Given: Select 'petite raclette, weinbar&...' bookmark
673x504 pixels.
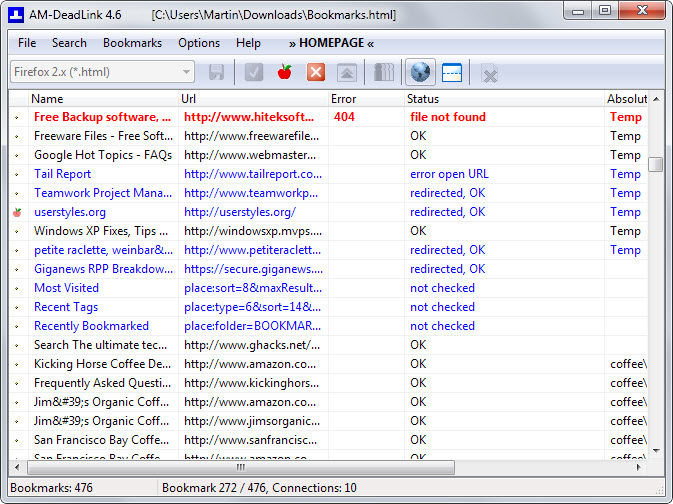Looking at the screenshot, I should point(103,250).
